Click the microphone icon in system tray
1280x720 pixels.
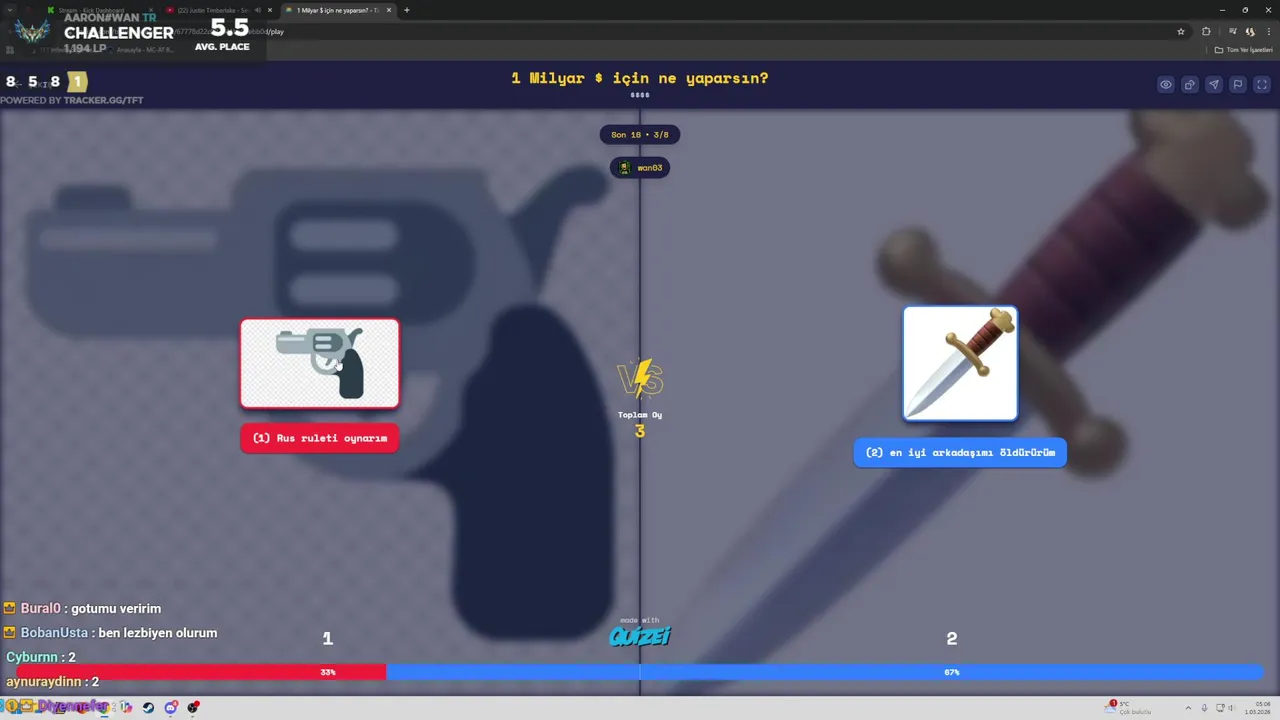[x=1204, y=708]
